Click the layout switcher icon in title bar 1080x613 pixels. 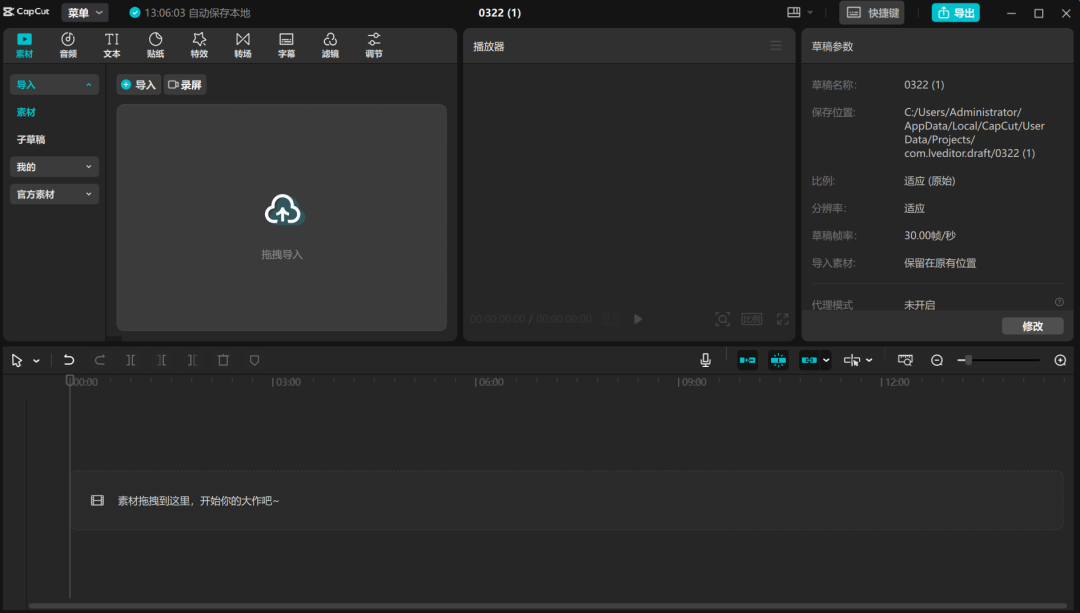793,12
